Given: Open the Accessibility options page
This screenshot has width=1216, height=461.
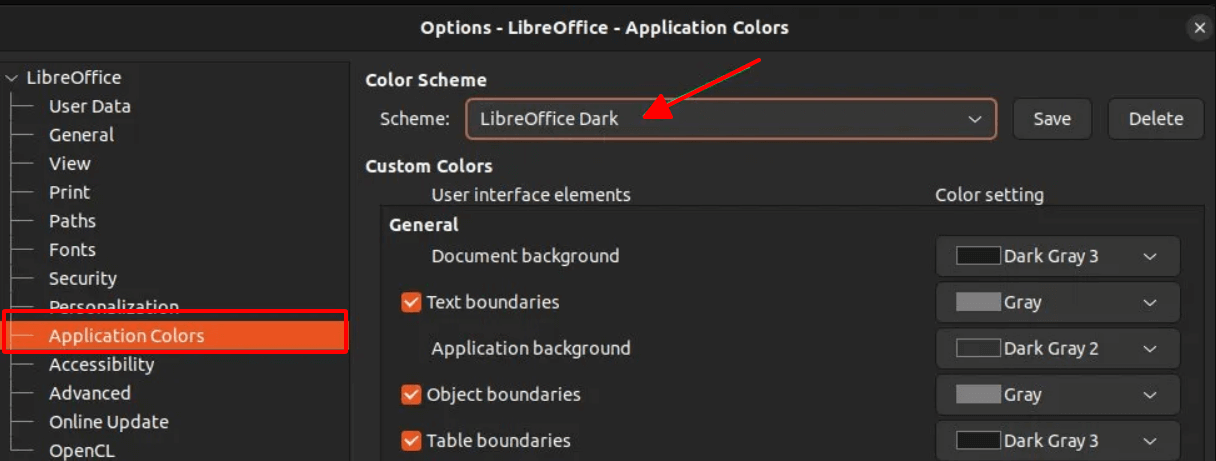Looking at the screenshot, I should click(x=101, y=365).
